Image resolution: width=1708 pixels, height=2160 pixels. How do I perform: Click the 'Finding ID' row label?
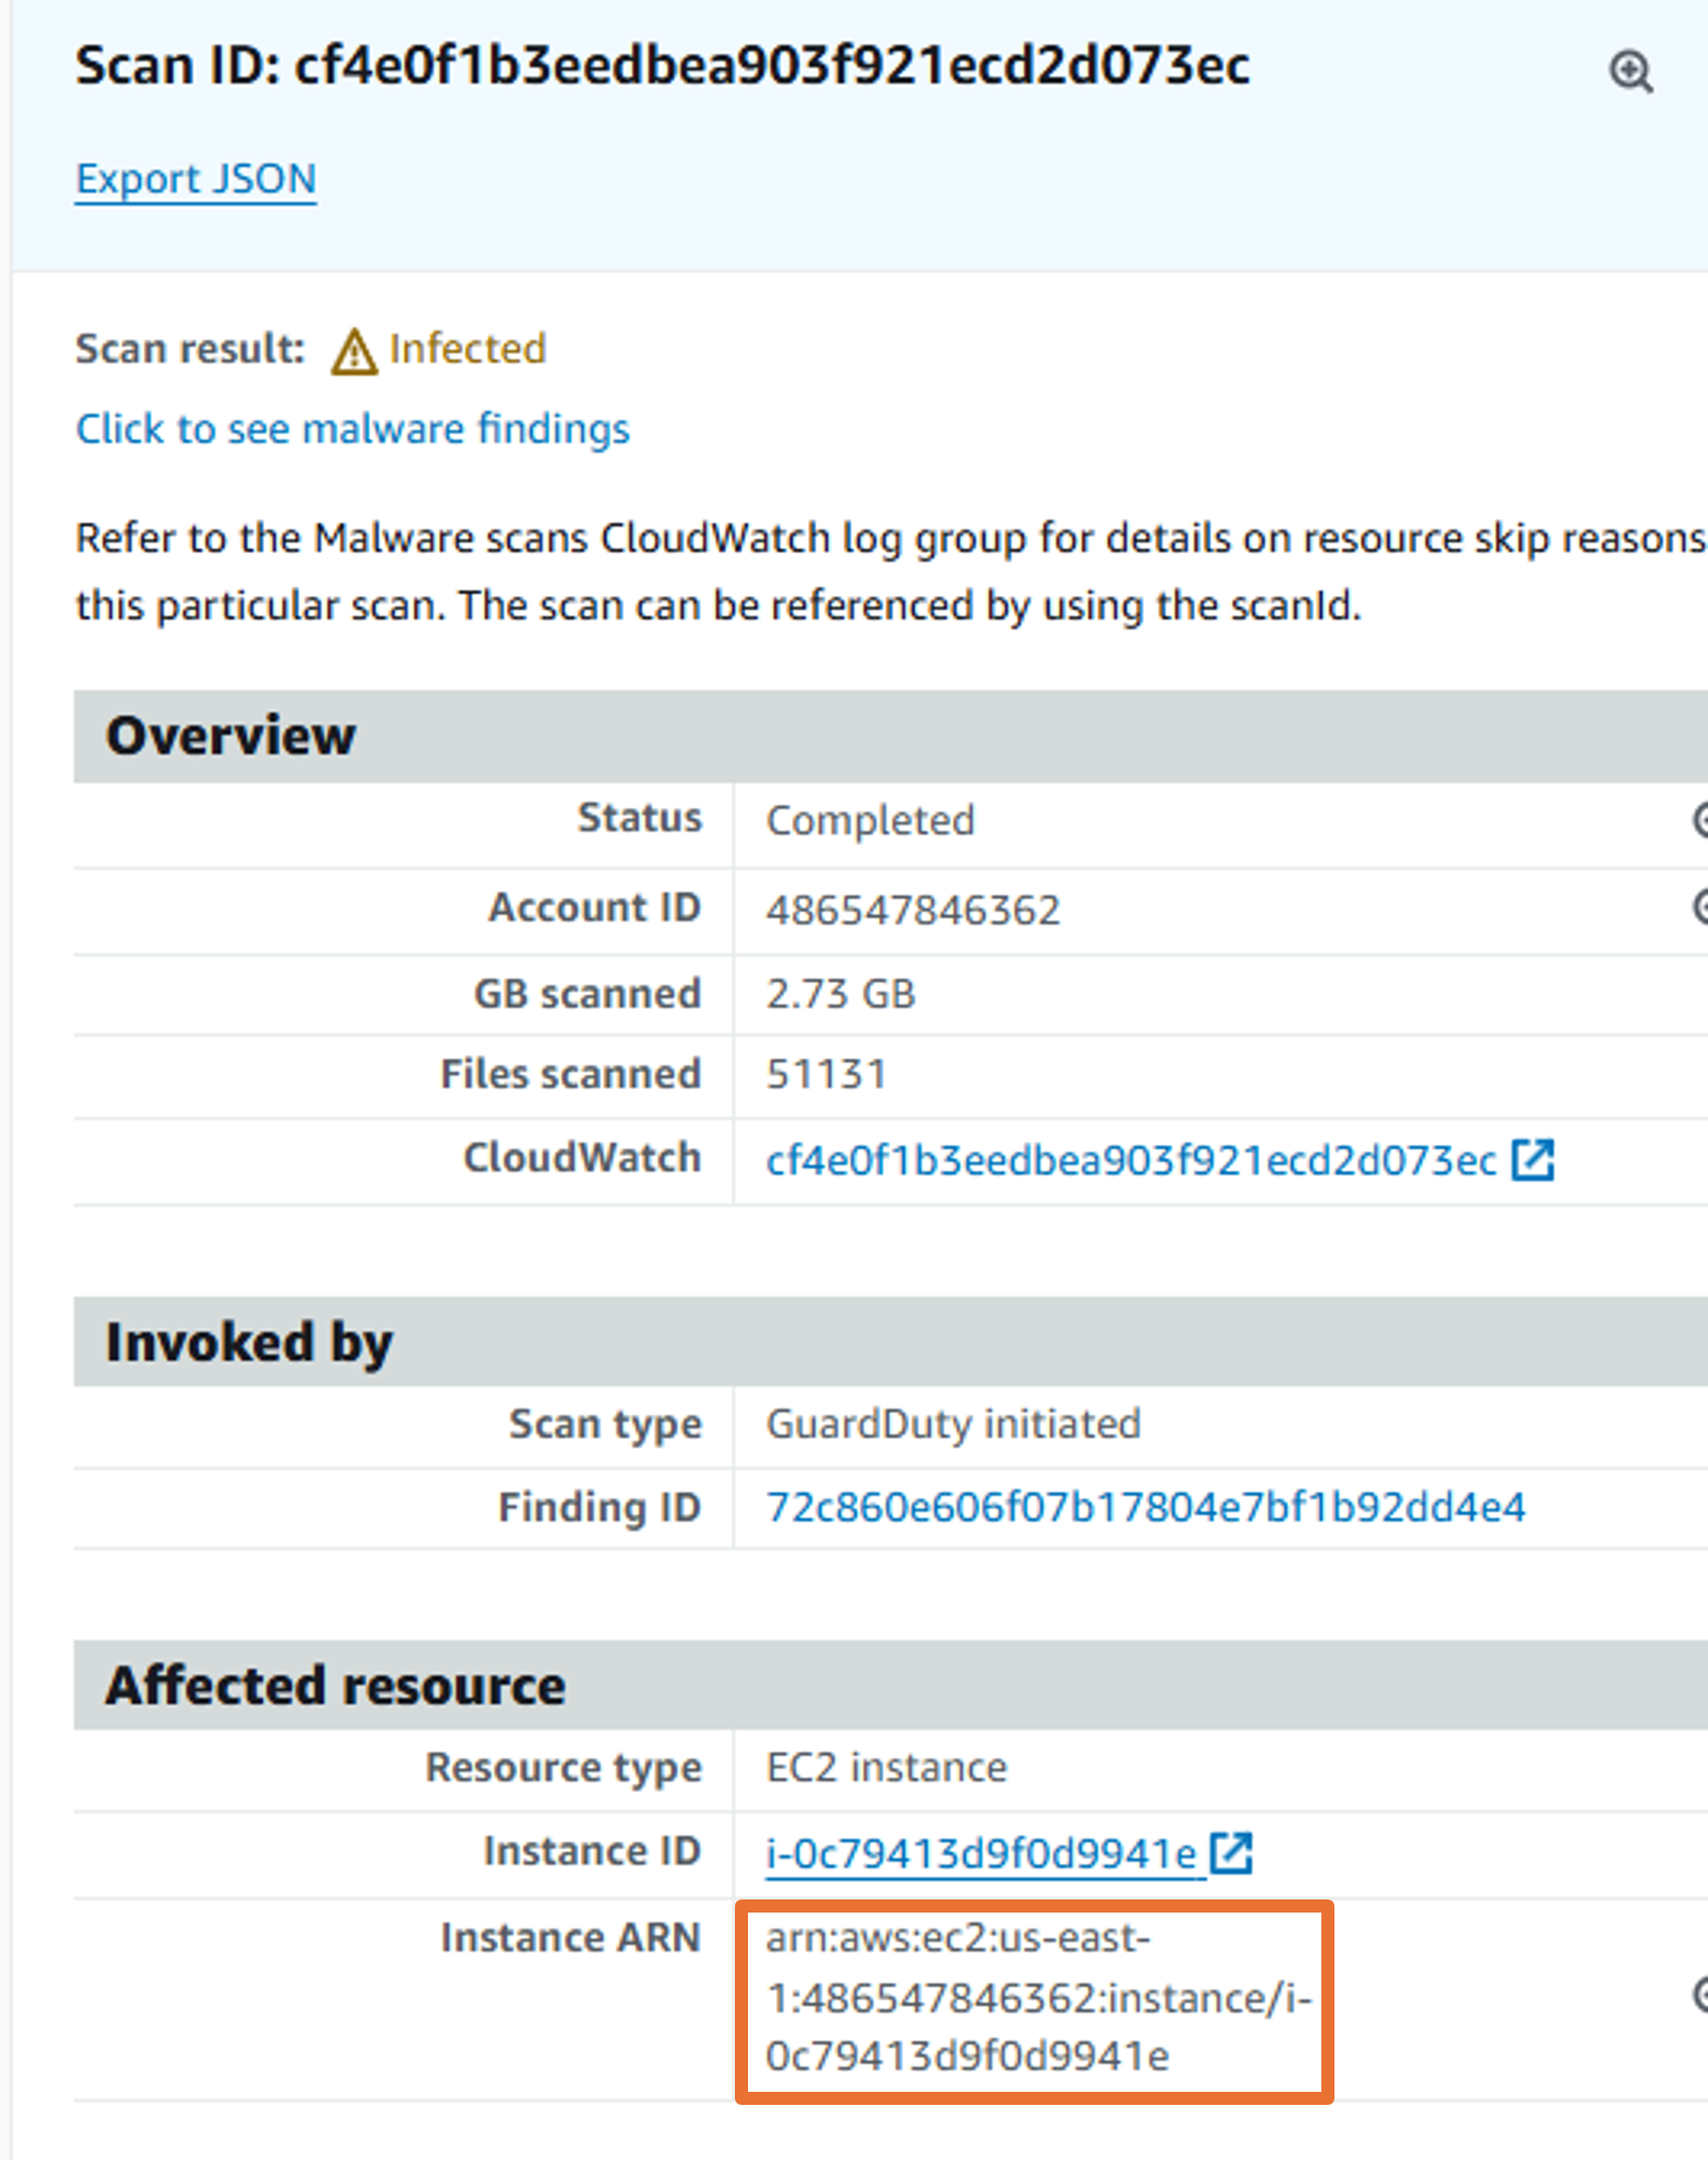tap(600, 1507)
